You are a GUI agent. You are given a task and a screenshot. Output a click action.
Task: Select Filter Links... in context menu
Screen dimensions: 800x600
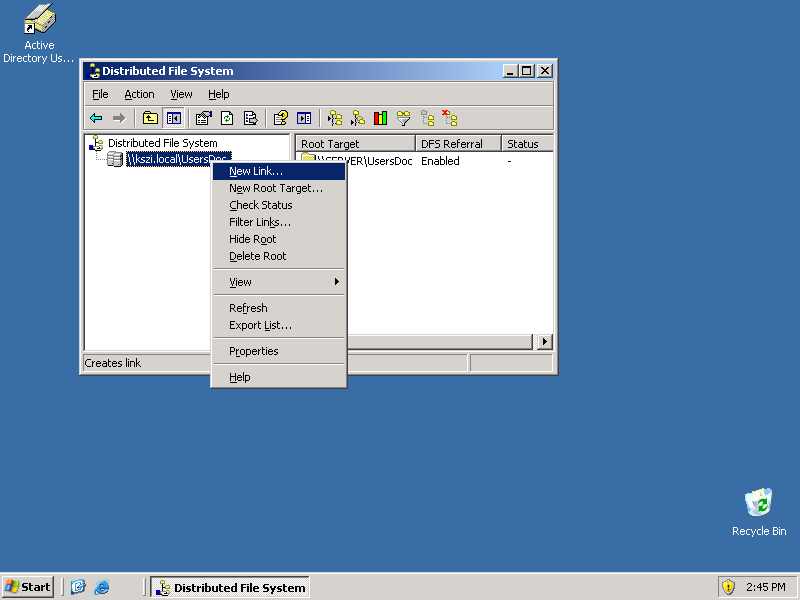279,222
